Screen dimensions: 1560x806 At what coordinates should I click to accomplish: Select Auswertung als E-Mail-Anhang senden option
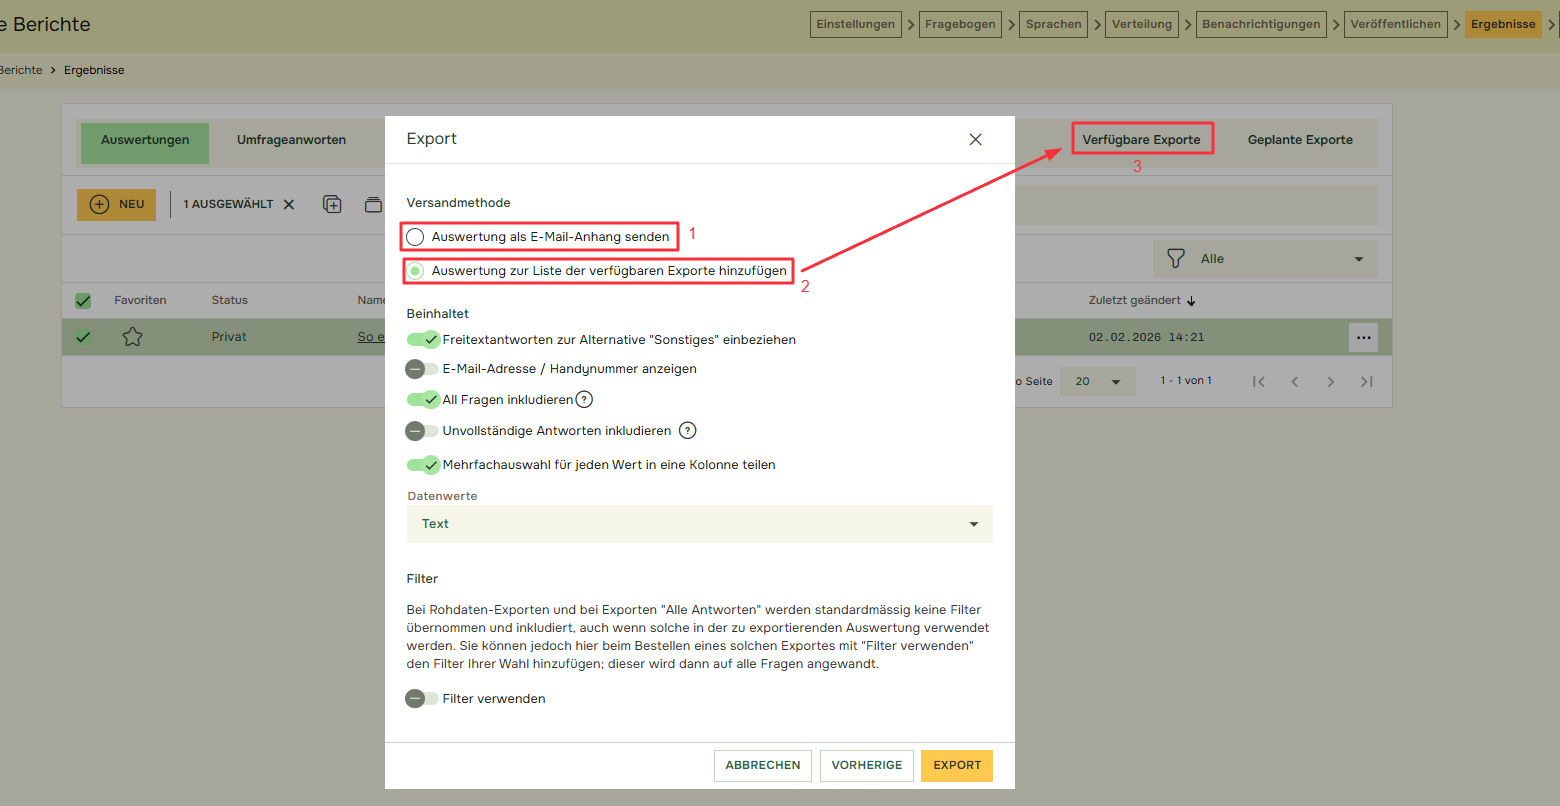pos(416,237)
